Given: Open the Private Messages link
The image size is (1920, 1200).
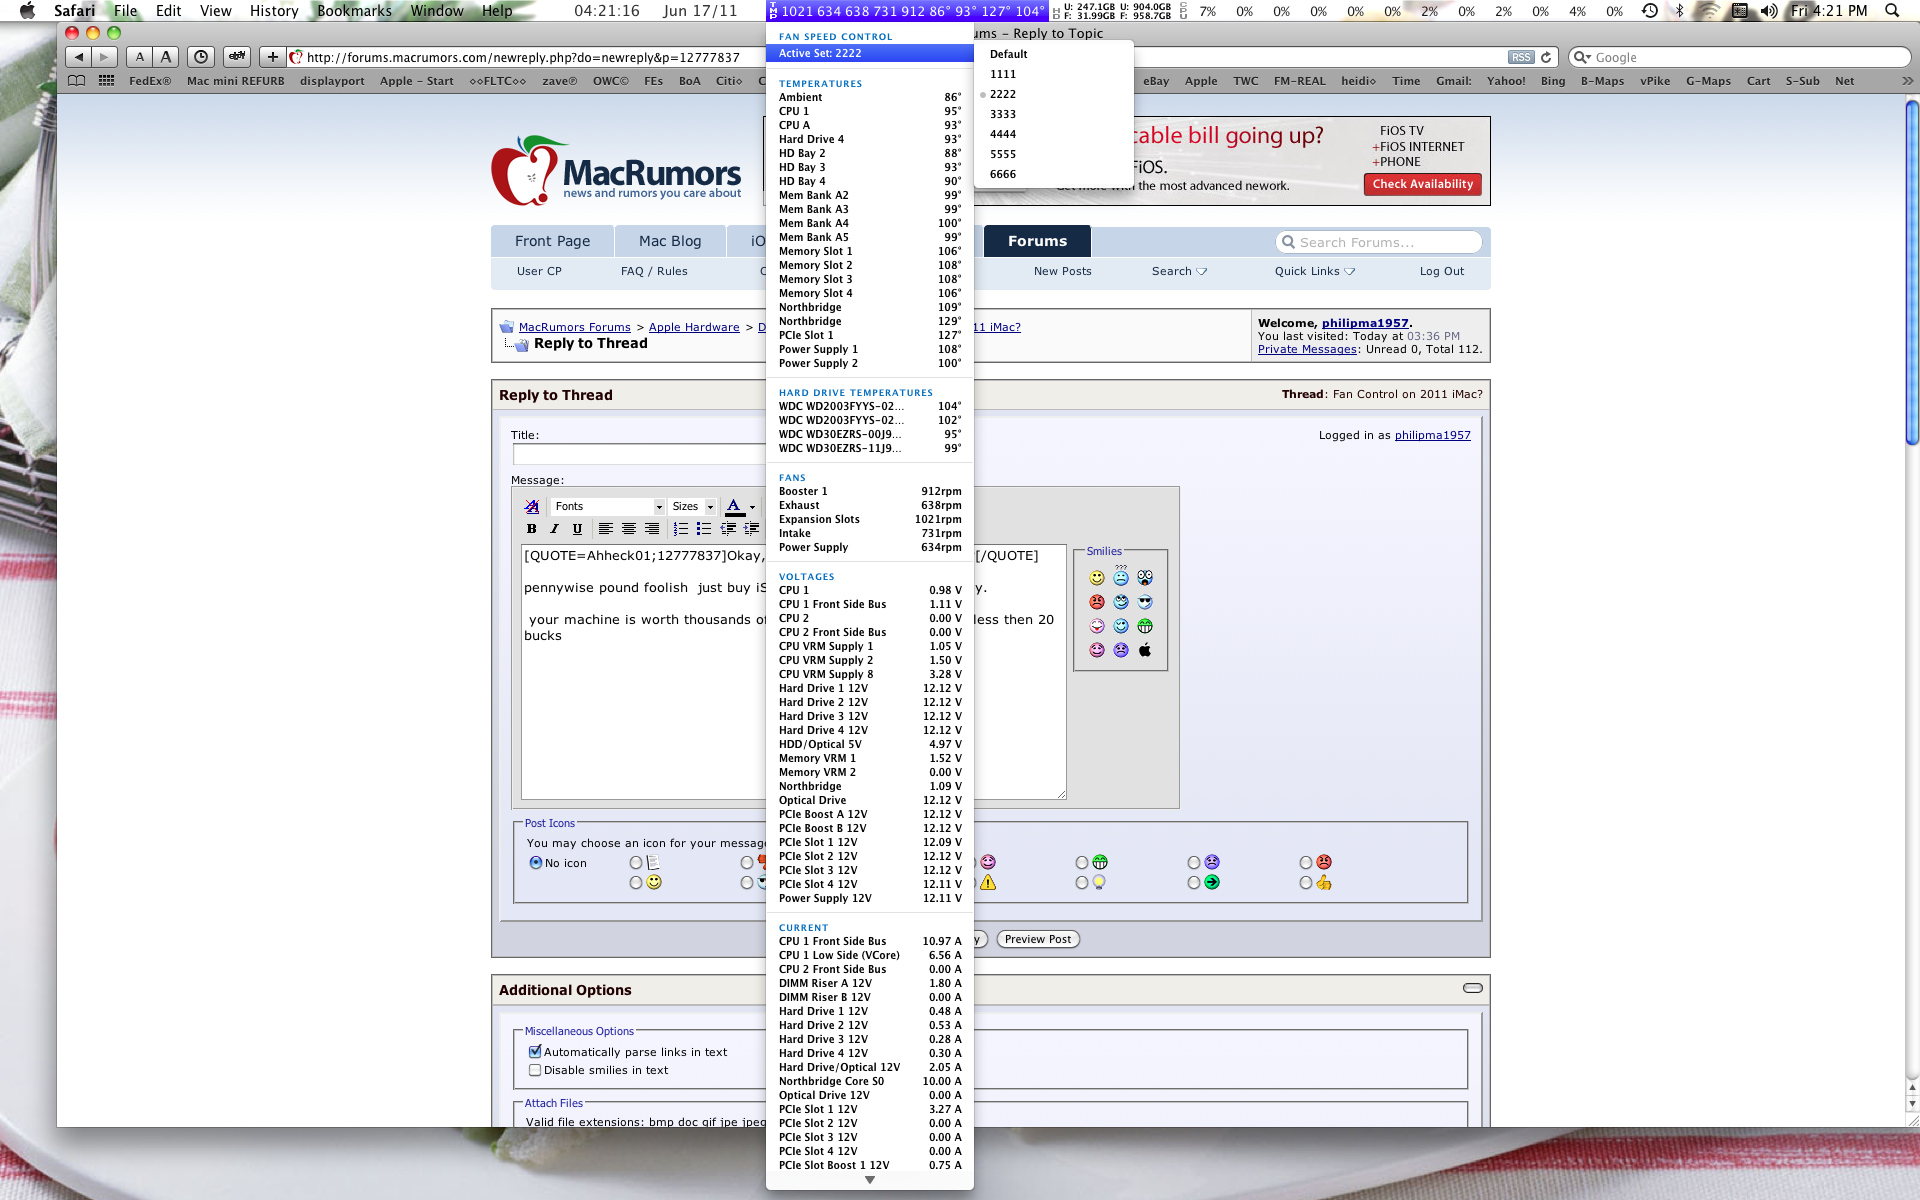Looking at the screenshot, I should click(x=1307, y=349).
